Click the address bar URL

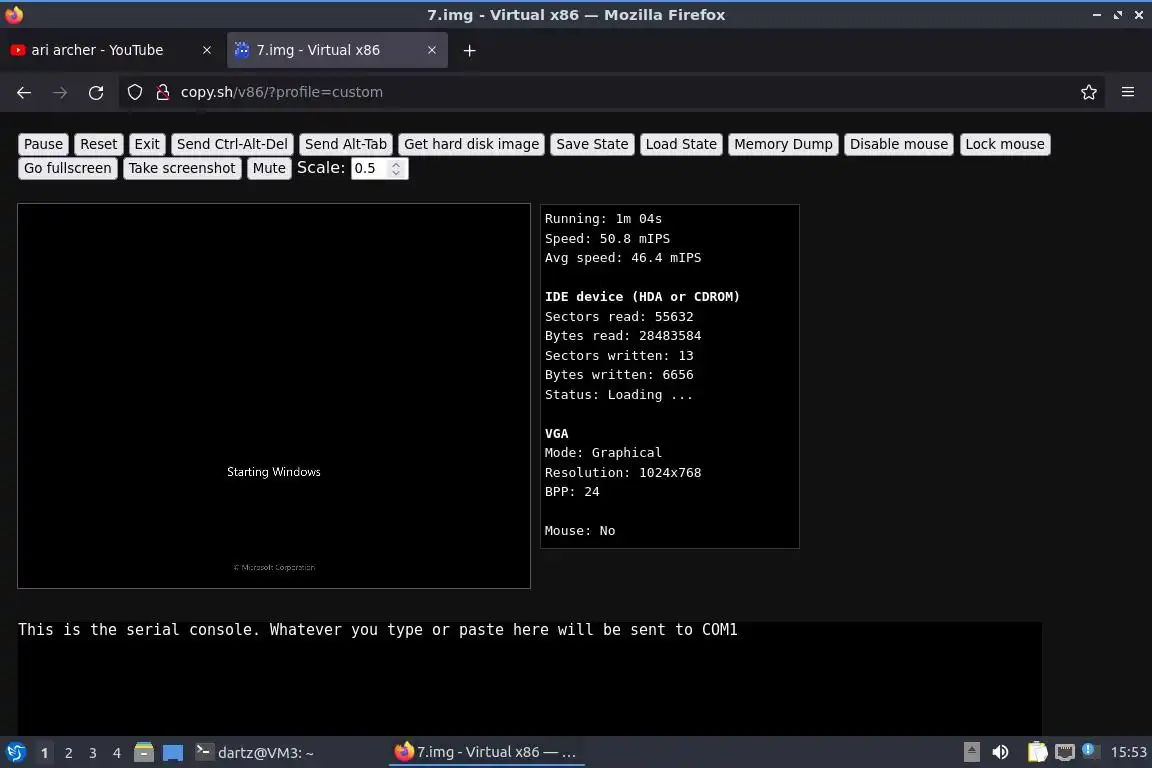point(281,92)
